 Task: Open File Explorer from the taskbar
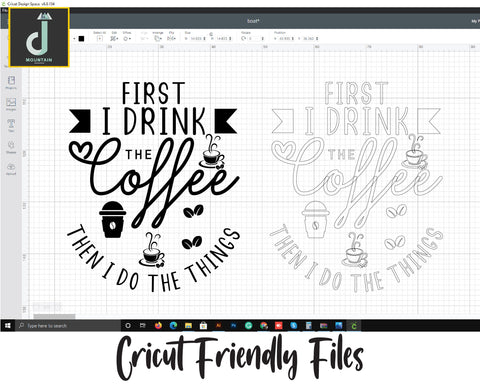click(x=188, y=325)
